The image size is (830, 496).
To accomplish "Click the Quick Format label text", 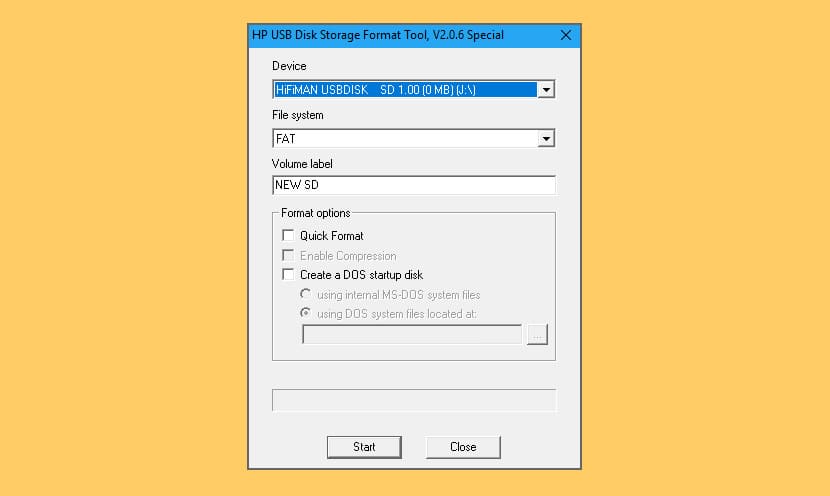I will pos(332,236).
